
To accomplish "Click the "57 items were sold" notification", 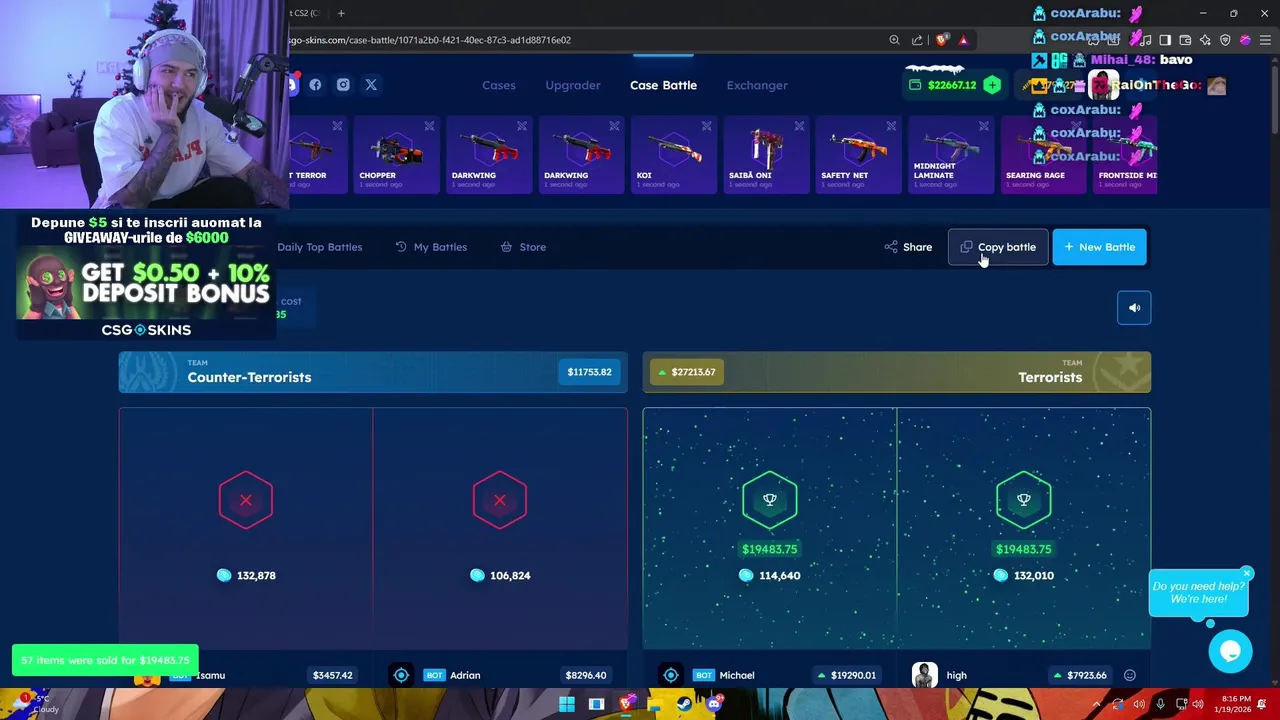I will click(x=105, y=660).
